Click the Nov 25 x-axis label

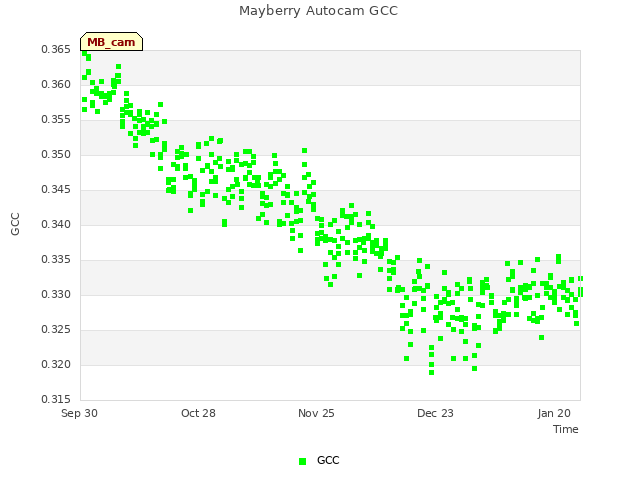click(x=316, y=413)
